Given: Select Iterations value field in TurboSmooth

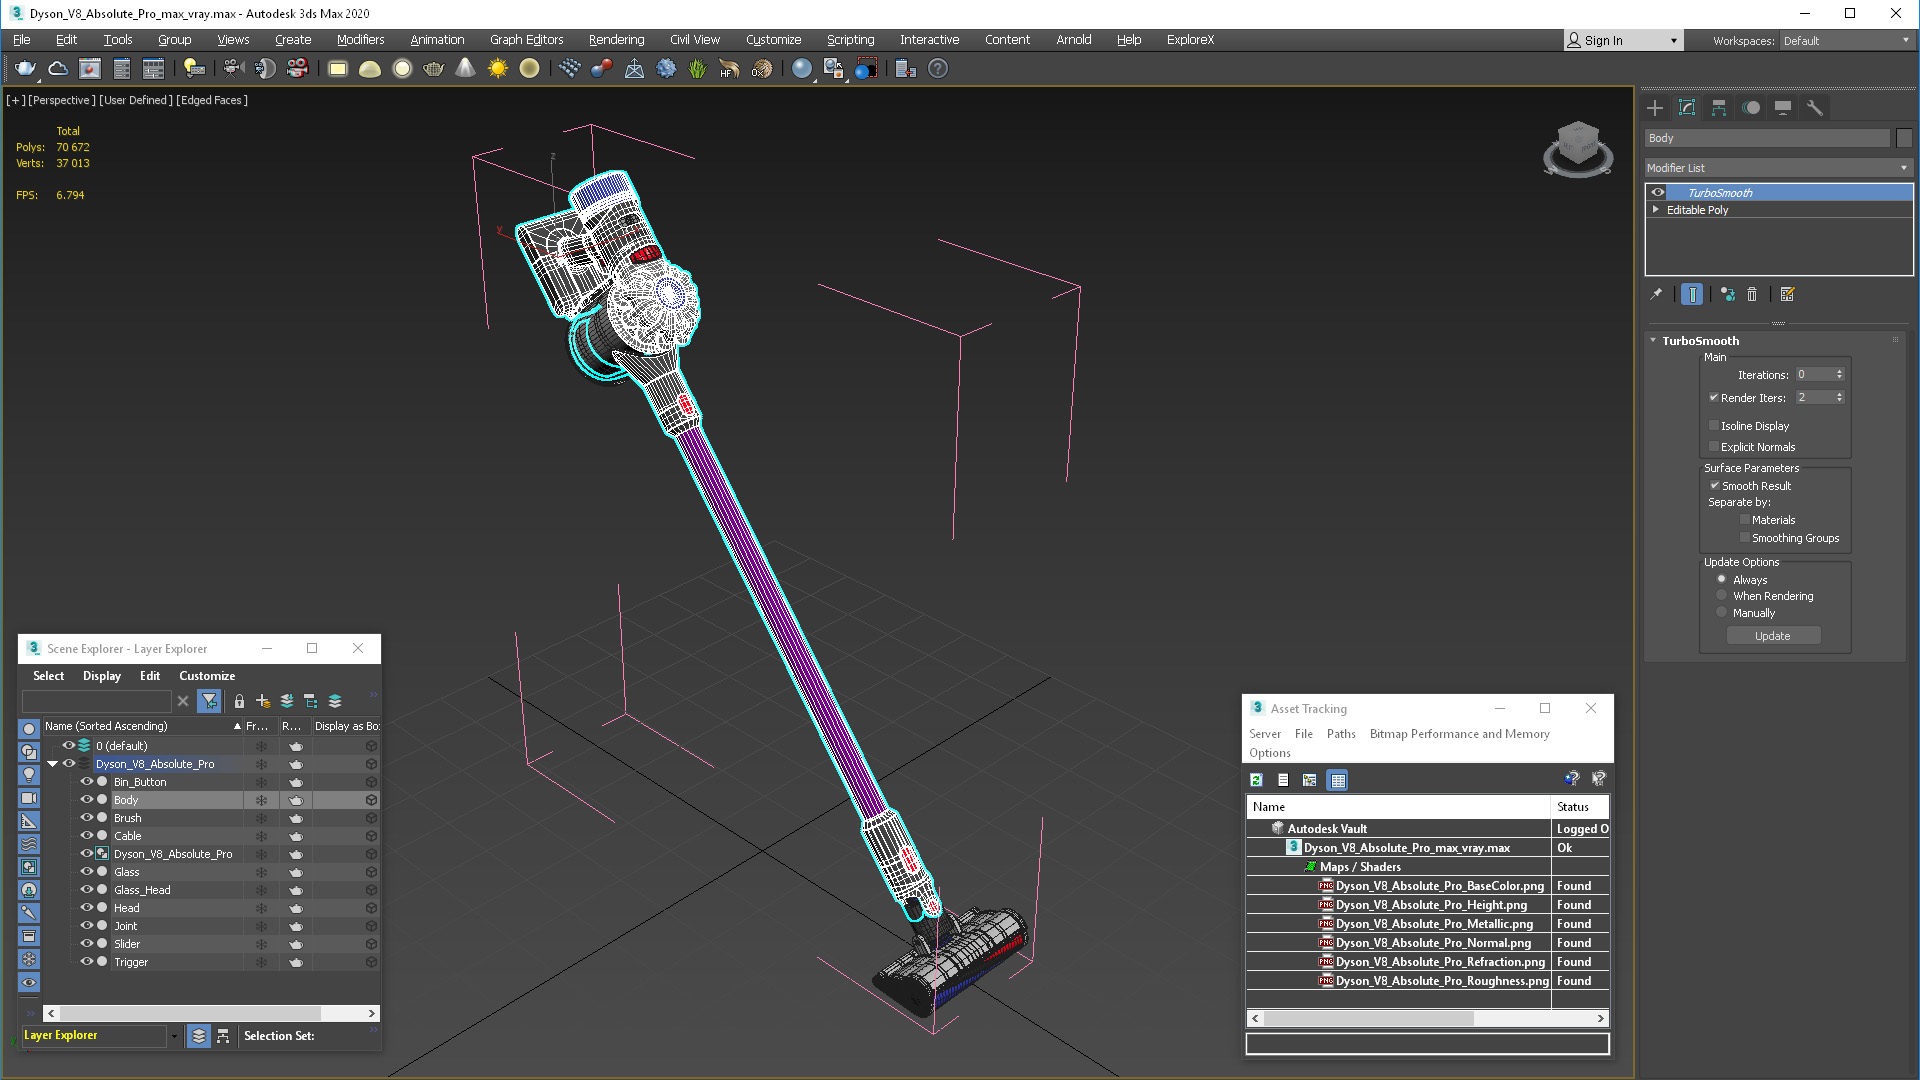Looking at the screenshot, I should point(1813,375).
